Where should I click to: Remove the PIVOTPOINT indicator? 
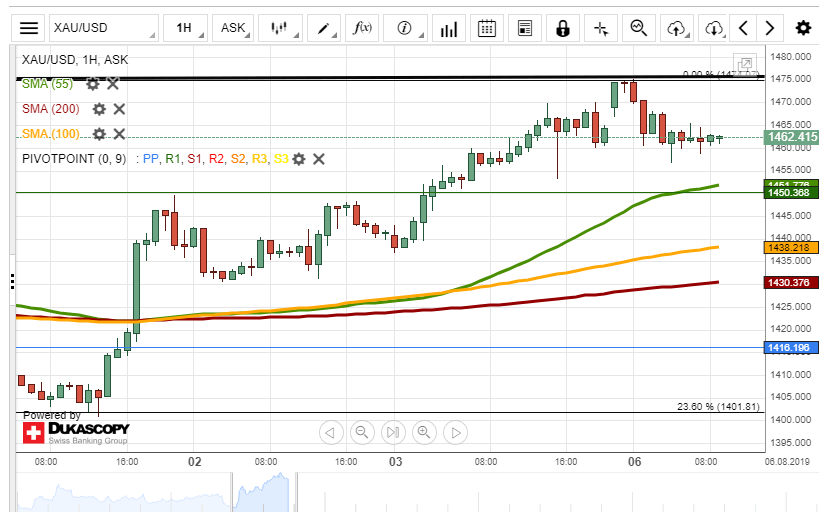pyautogui.click(x=319, y=159)
